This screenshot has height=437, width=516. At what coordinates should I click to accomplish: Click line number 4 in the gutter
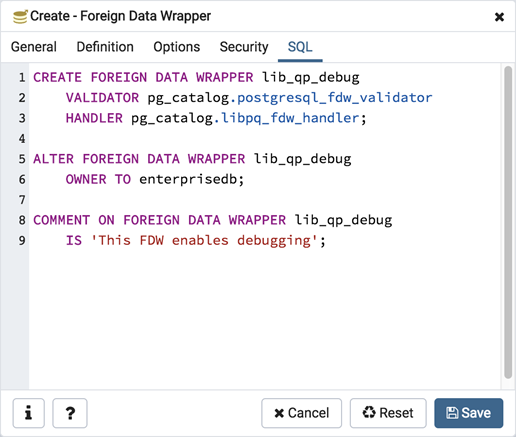coord(22,138)
